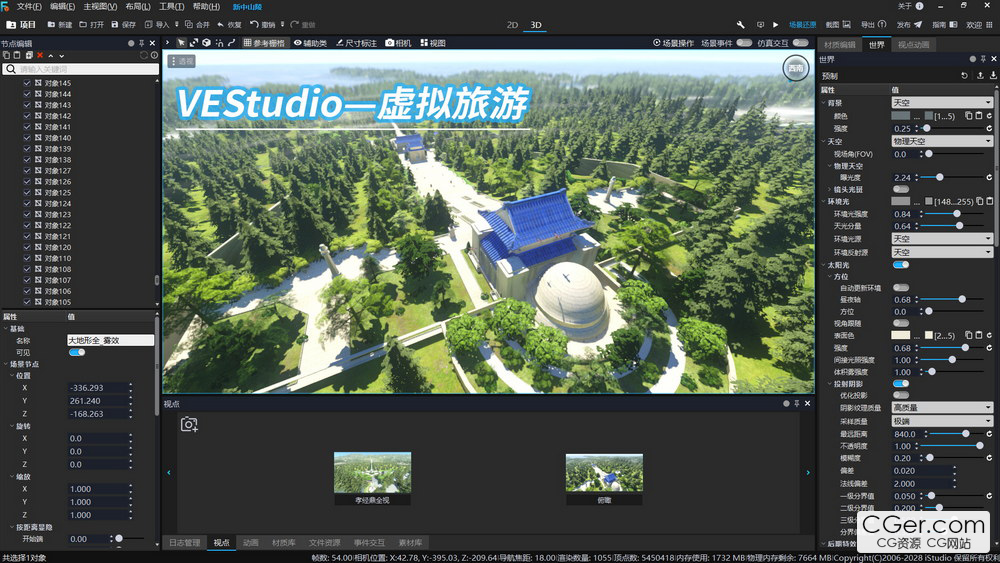Click the 打开 open folder button
Image resolution: width=1000 pixels, height=563 pixels.
pyautogui.click(x=92, y=25)
